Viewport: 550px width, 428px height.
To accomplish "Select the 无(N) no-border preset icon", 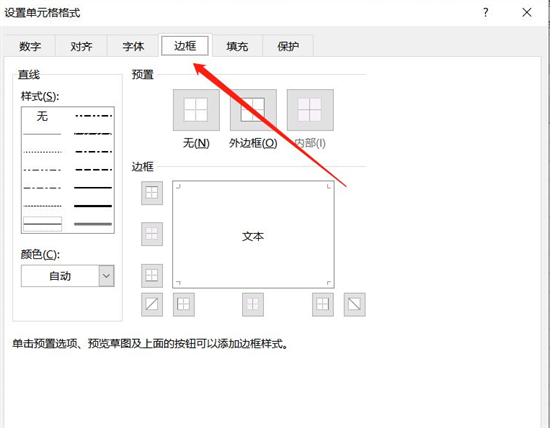I will tap(196, 110).
